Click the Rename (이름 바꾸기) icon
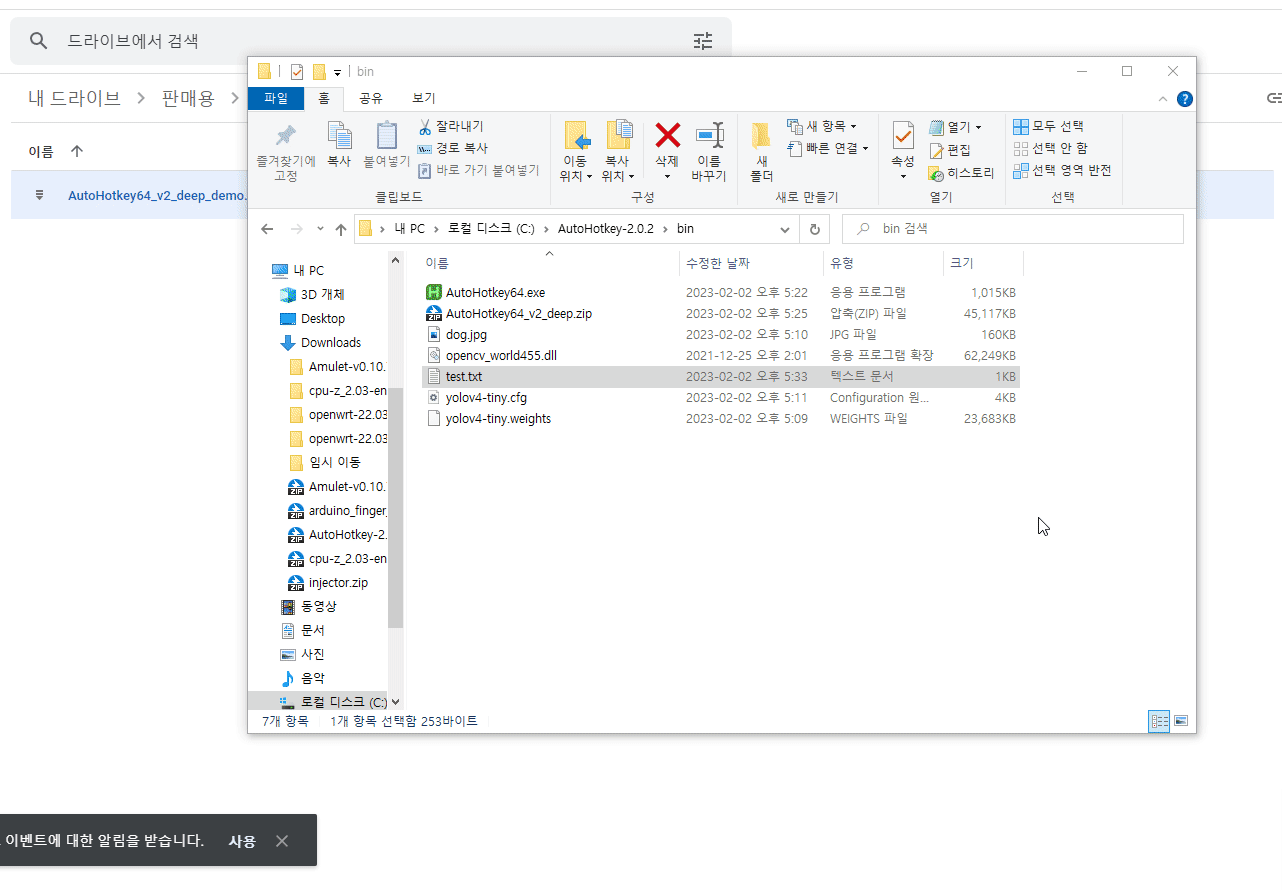This screenshot has height=890, width=1282. point(709,135)
